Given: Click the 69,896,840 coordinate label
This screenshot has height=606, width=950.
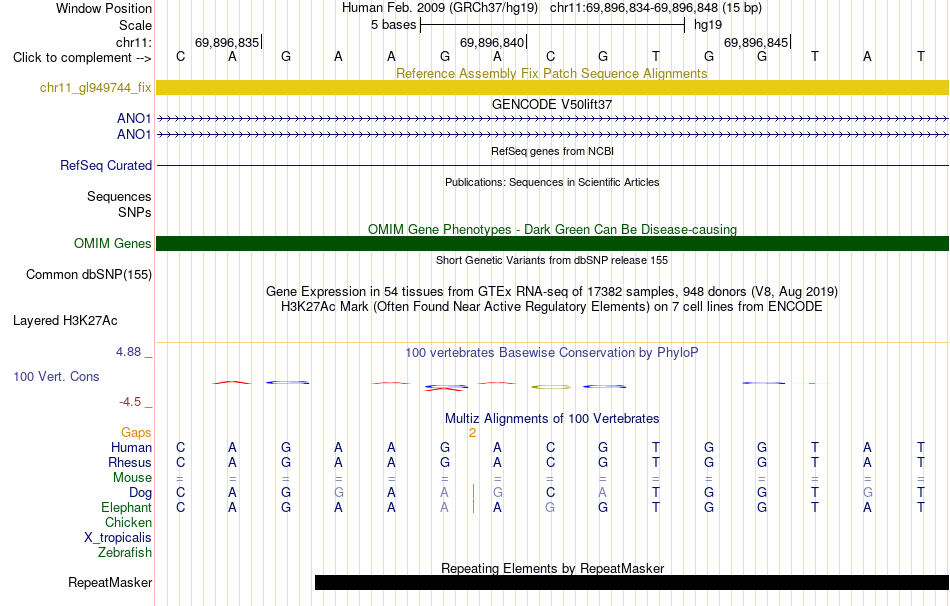Looking at the screenshot, I should [x=491, y=42].
